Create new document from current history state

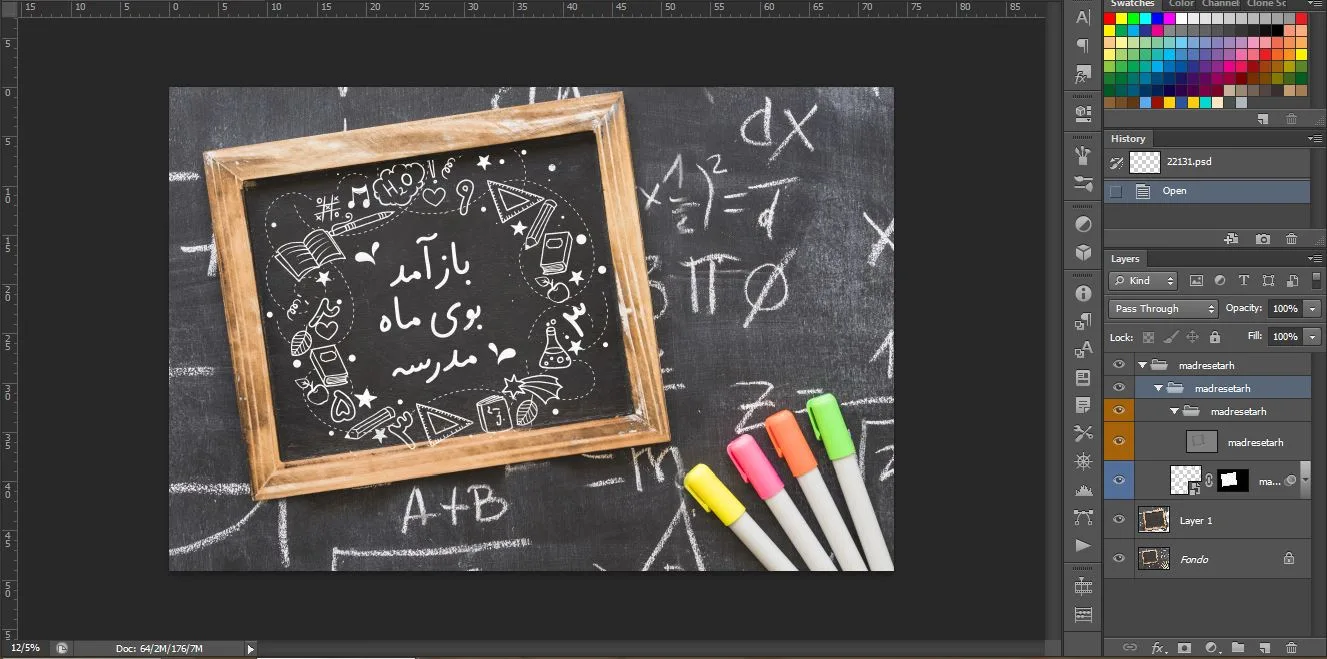pyautogui.click(x=1231, y=239)
